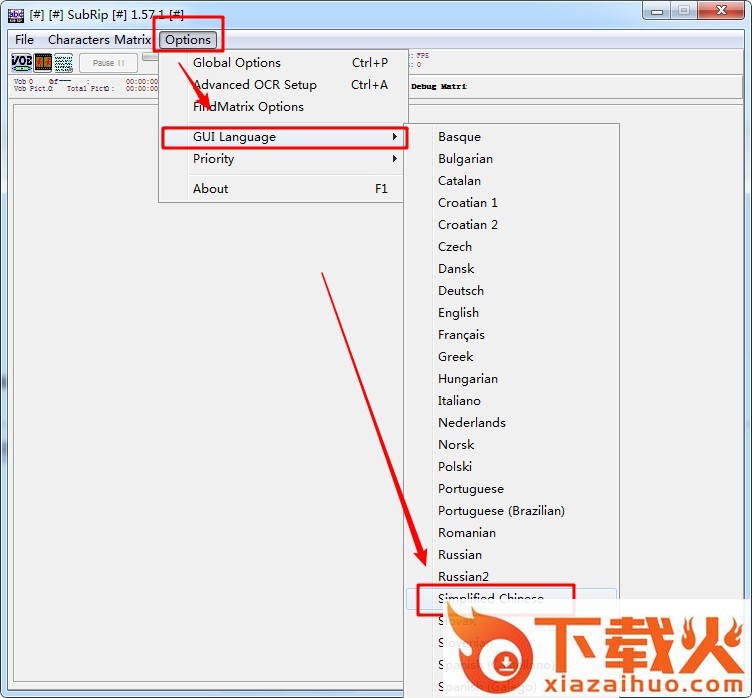Viewport: 752px width, 698px height.
Task: Select Advanced OCR Setup entry
Action: 254,85
